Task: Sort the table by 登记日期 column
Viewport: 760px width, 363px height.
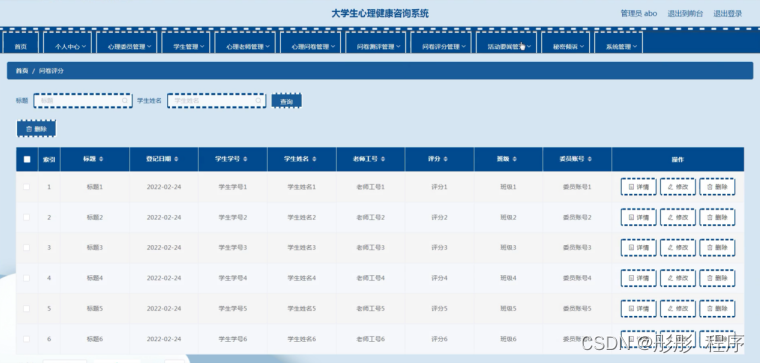Action: pos(176,159)
